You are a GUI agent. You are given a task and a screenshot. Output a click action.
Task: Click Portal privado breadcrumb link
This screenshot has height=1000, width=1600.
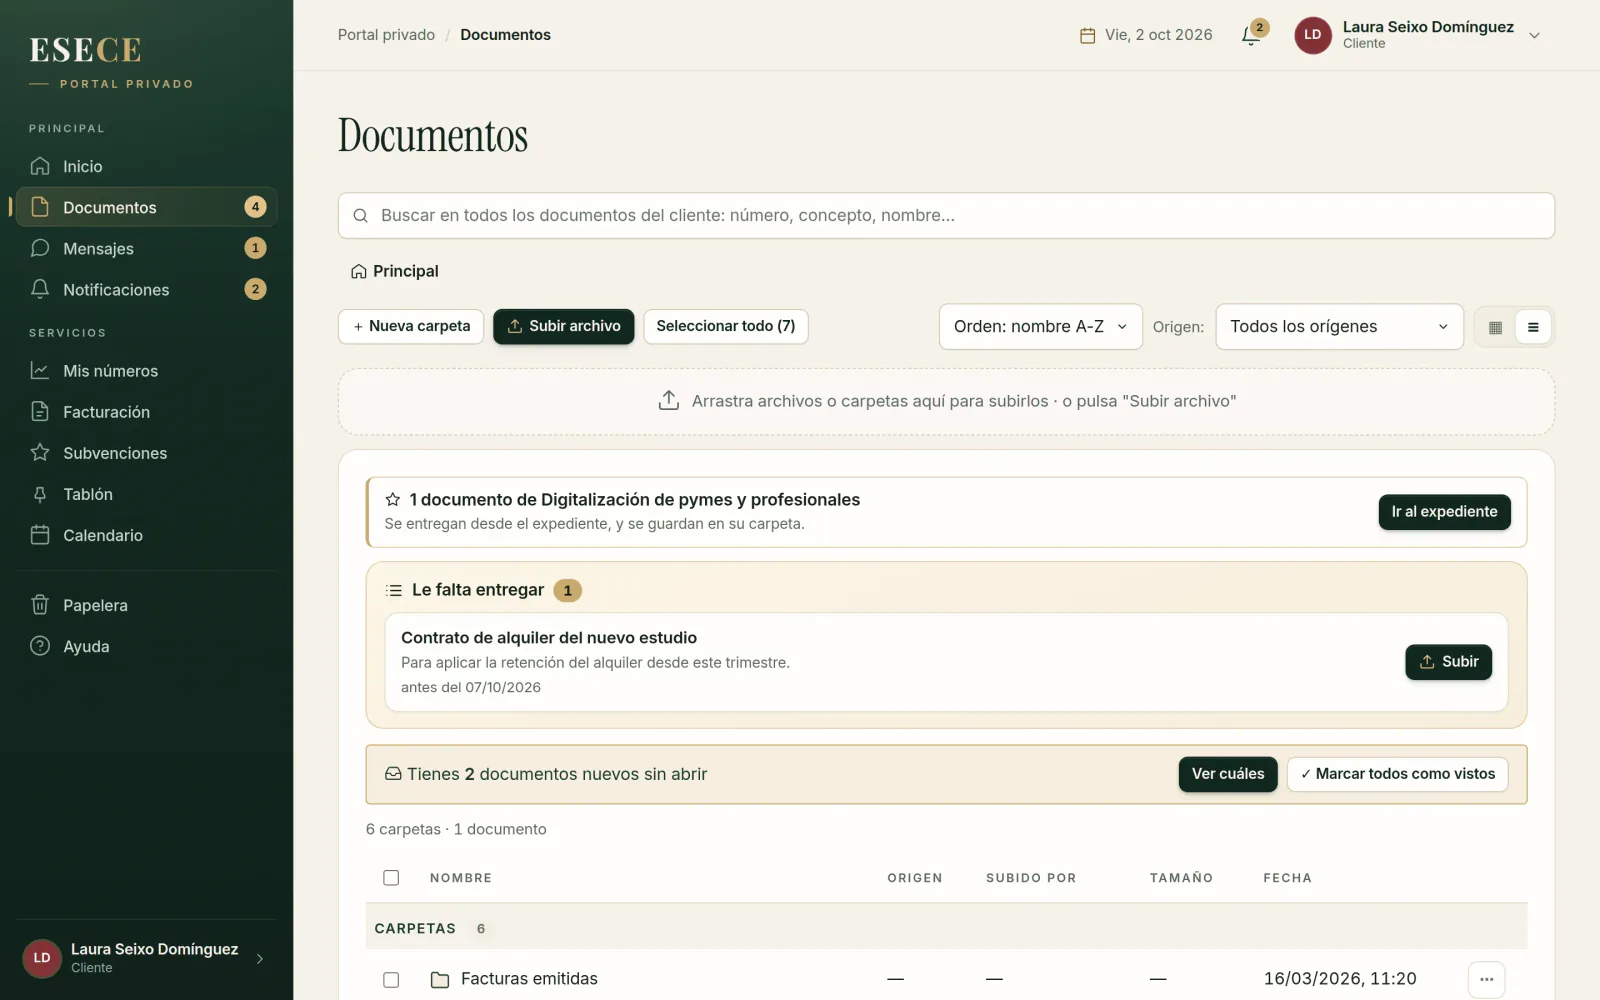386,35
